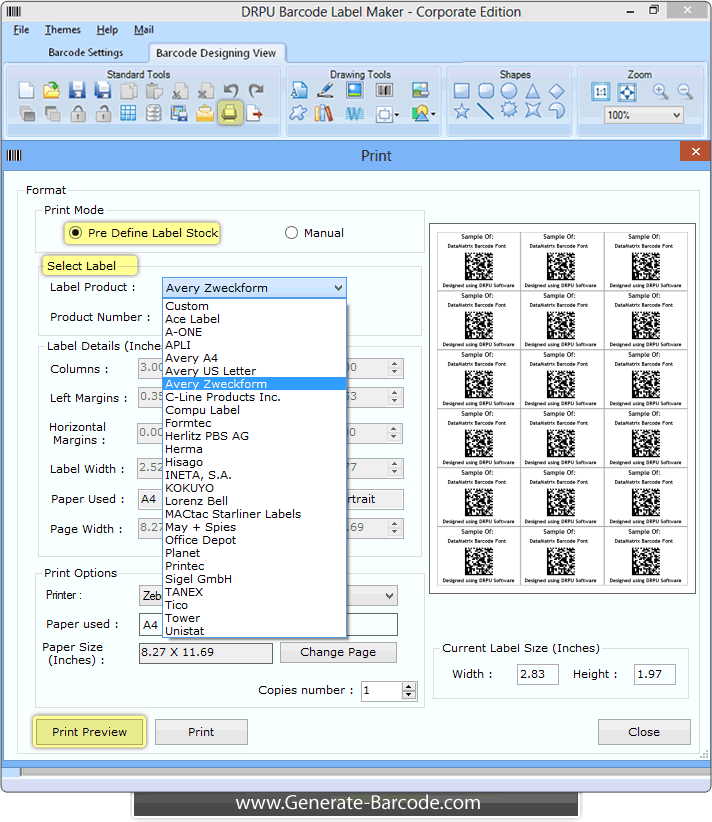Screen dimensions: 712x822
Task: Close the Print dialog with red X
Action: (x=696, y=152)
